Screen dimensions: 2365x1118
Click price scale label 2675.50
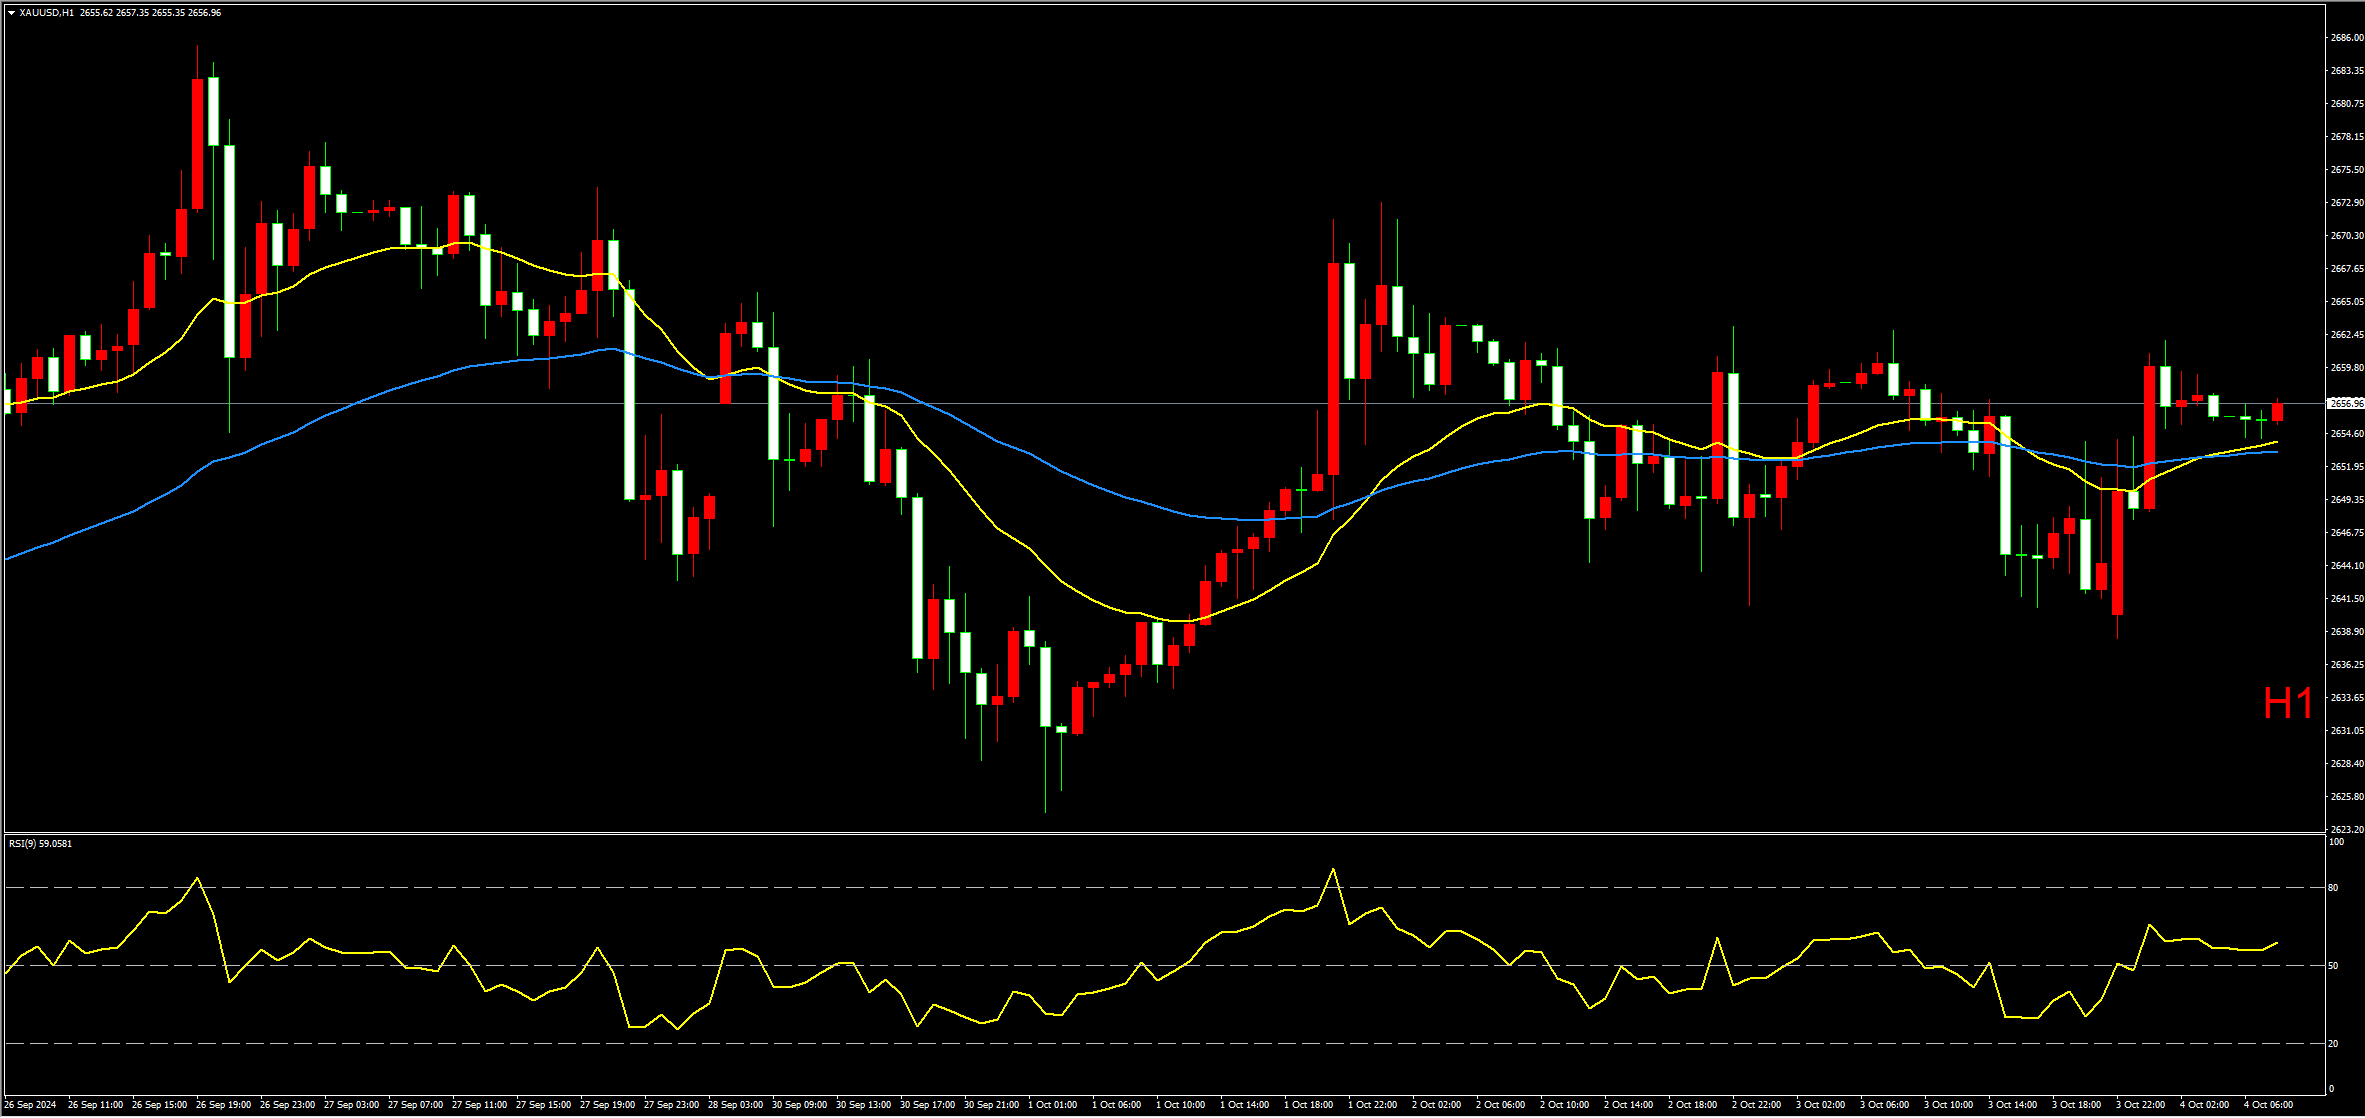[x=2346, y=170]
